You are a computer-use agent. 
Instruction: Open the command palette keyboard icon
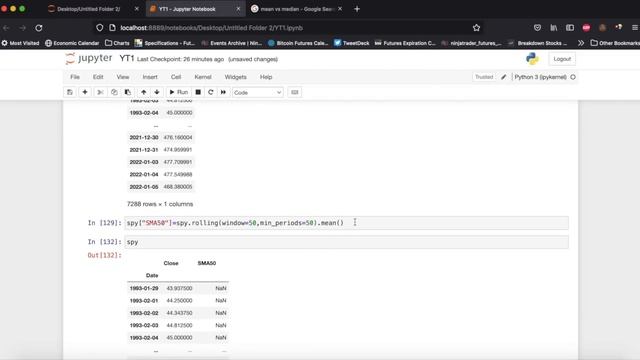pos(295,92)
